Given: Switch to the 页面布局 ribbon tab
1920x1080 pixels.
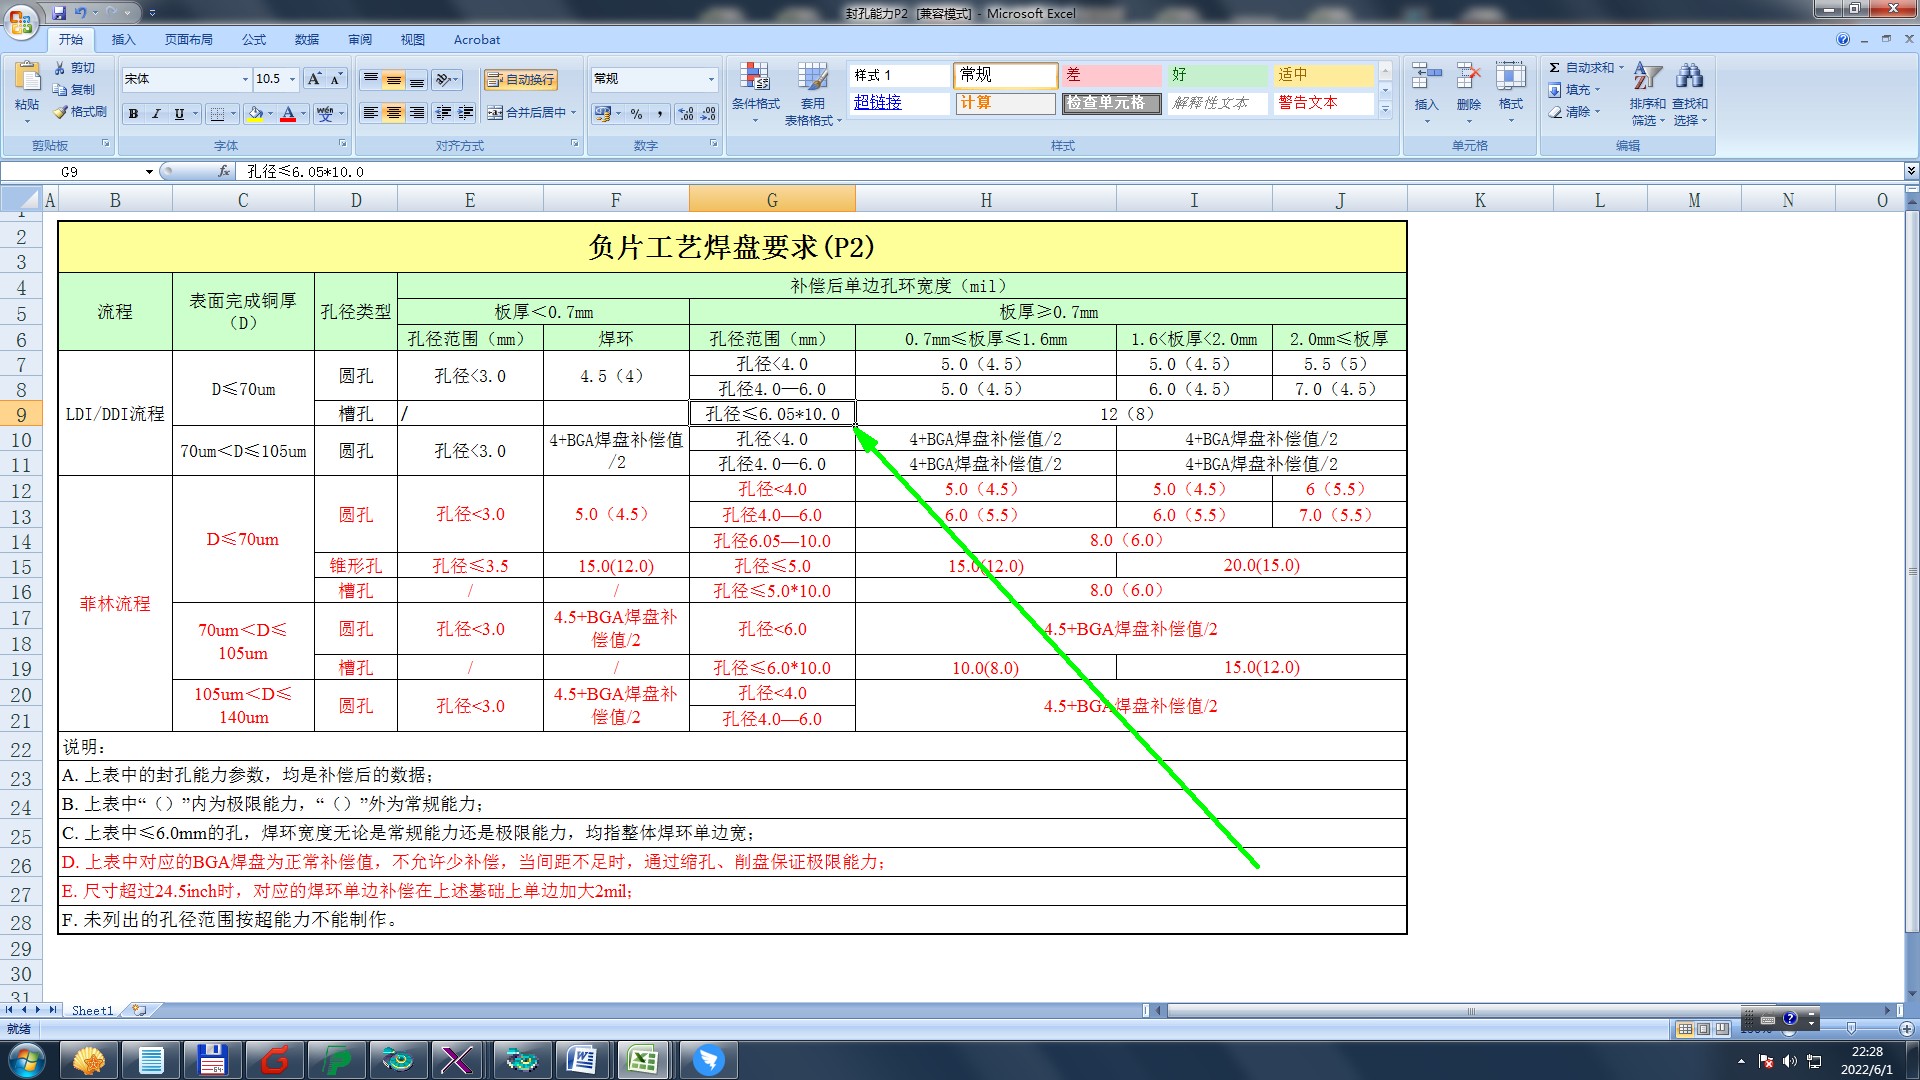Looking at the screenshot, I should coord(188,40).
